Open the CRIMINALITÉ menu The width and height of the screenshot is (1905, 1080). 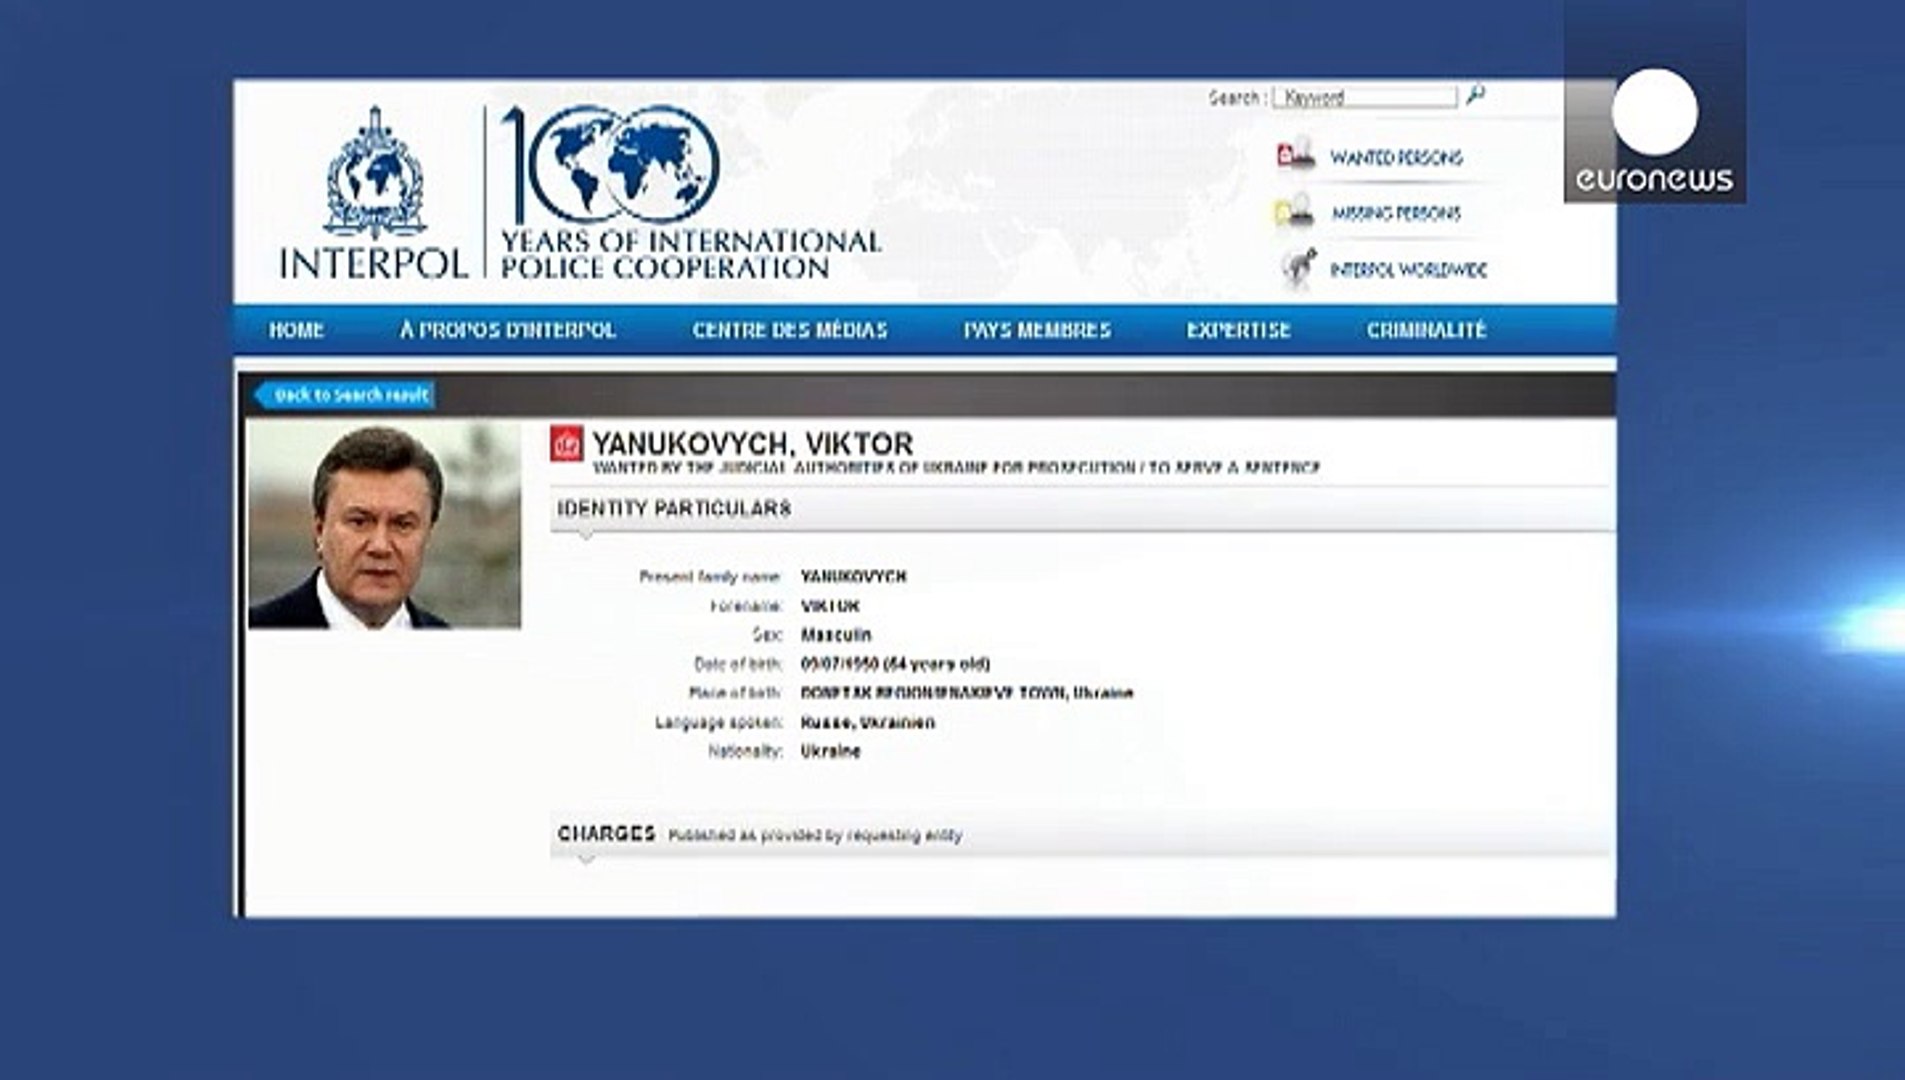1427,330
